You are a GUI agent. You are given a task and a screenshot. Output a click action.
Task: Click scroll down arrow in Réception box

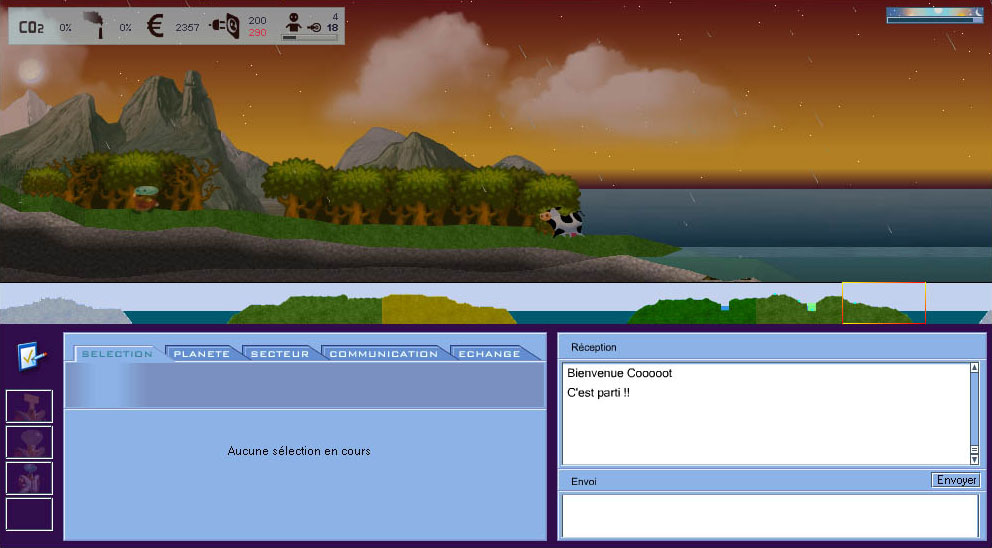[x=975, y=459]
